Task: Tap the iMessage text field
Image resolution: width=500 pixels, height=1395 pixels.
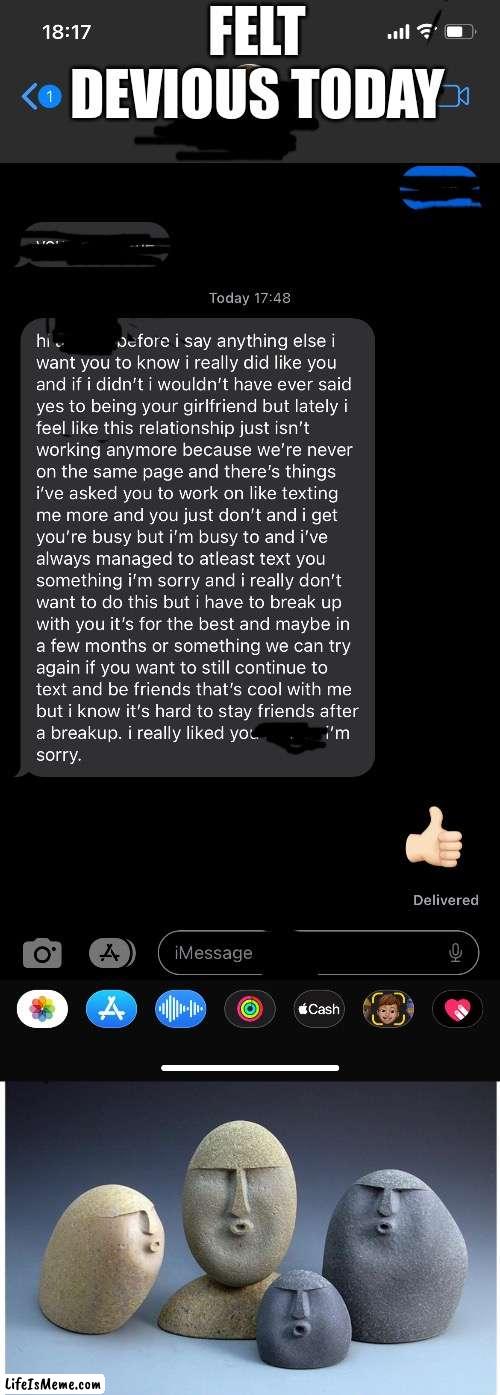Action: pyautogui.click(x=318, y=953)
